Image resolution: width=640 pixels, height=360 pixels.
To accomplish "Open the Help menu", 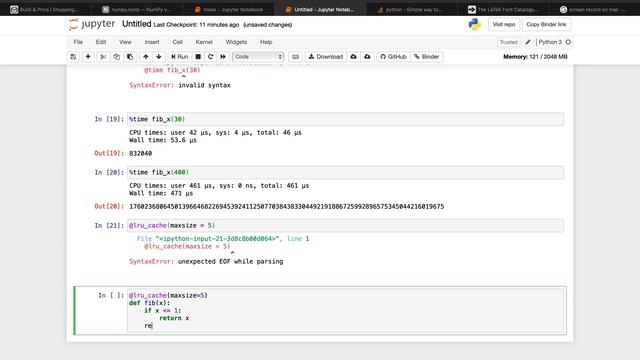I will 266,42.
